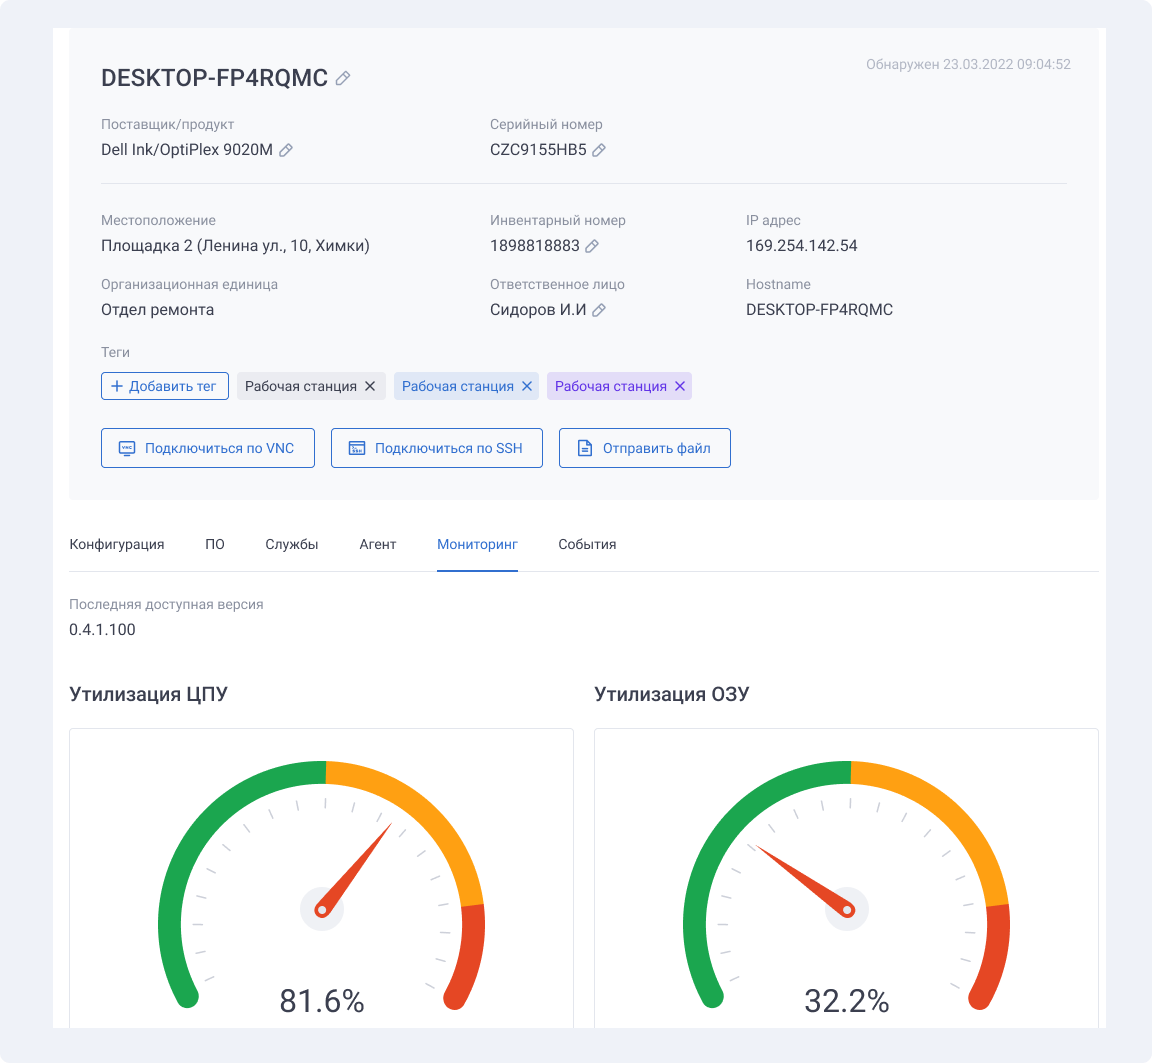Open the События tab
The height and width of the screenshot is (1063, 1152).
[x=587, y=544]
